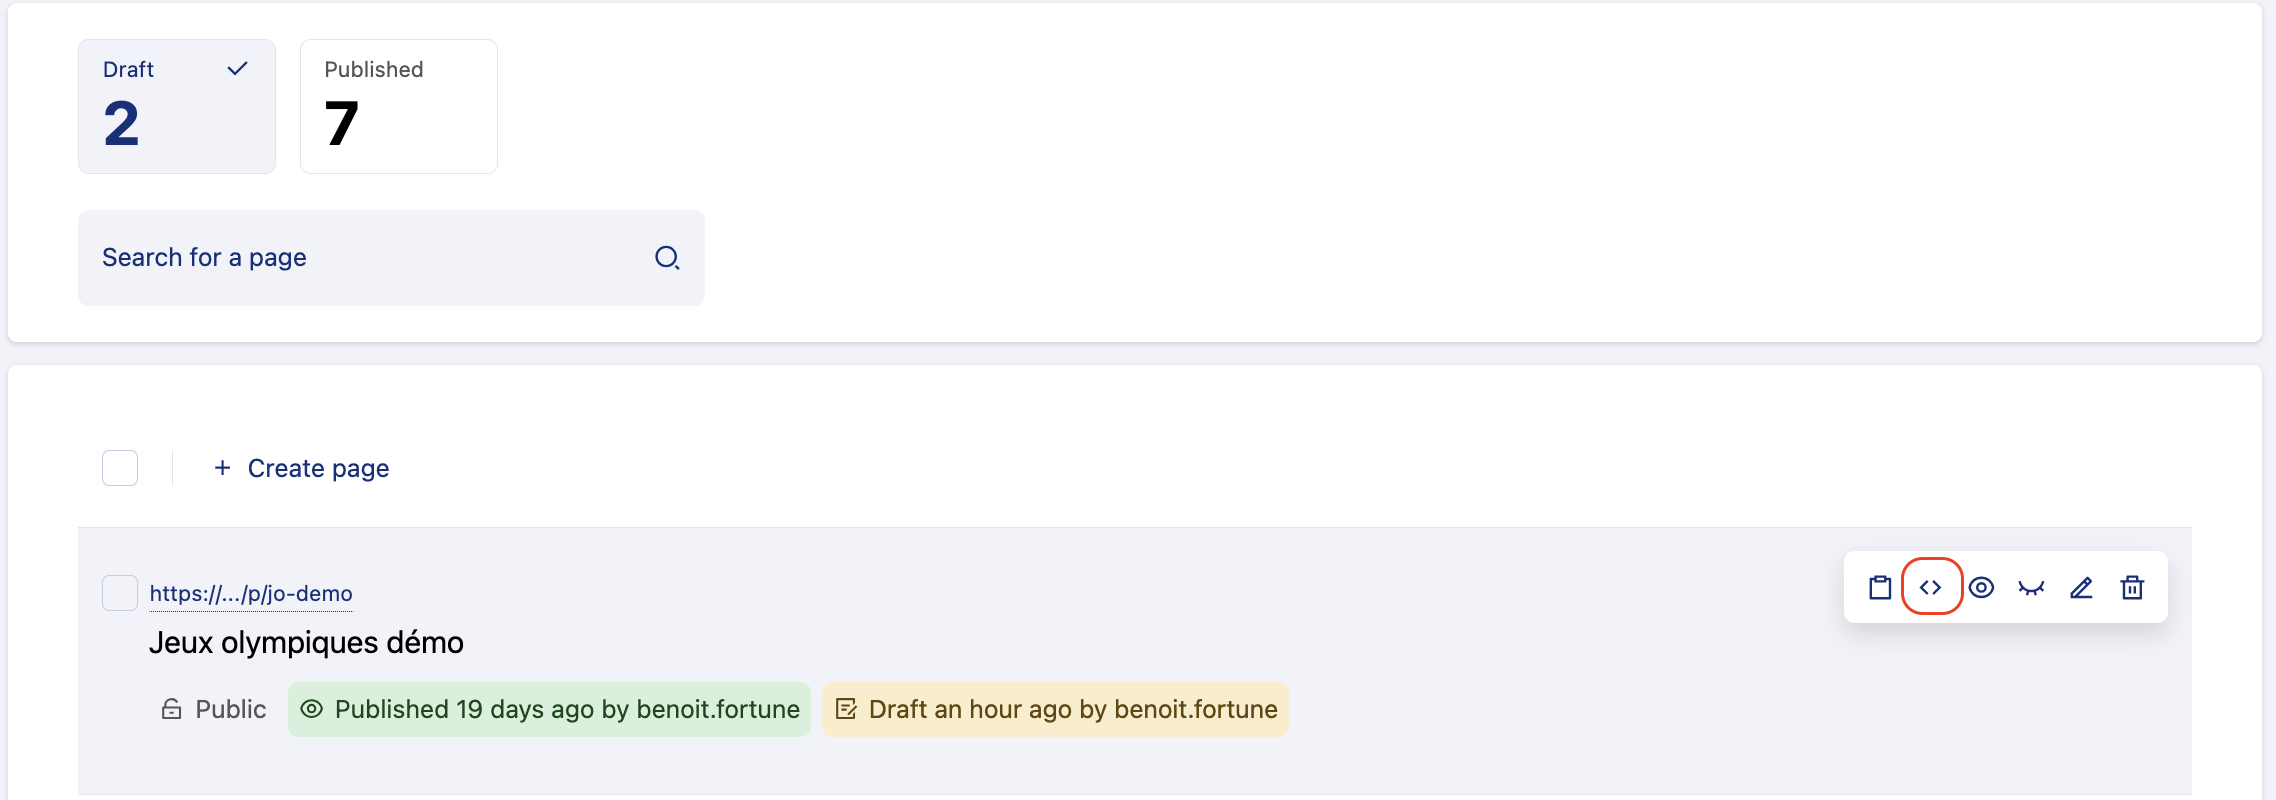The image size is (2276, 800).
Task: Click the closed-eye unpublish icon
Action: 2031,588
